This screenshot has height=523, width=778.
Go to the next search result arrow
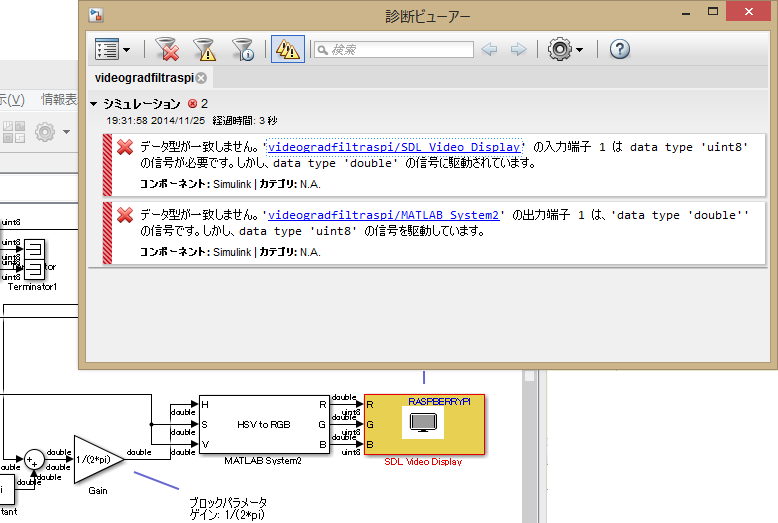tap(518, 49)
